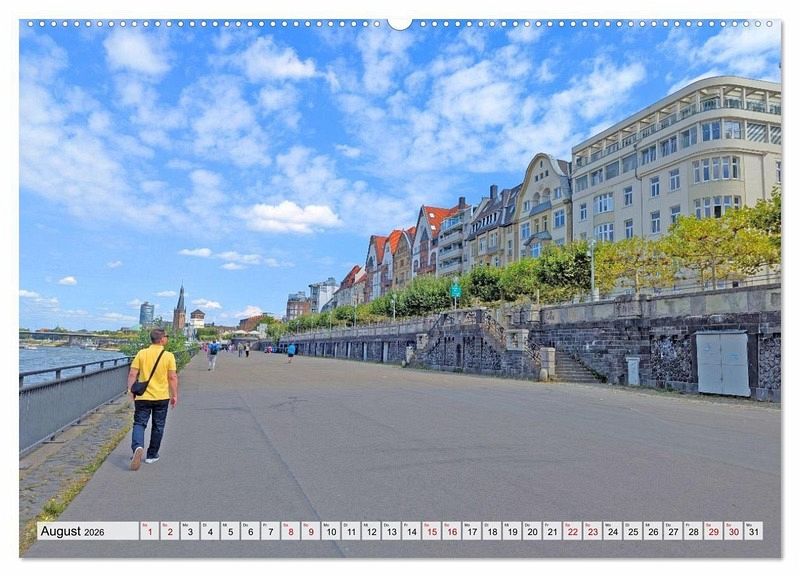Click the red-roofed gabled house

430,237
